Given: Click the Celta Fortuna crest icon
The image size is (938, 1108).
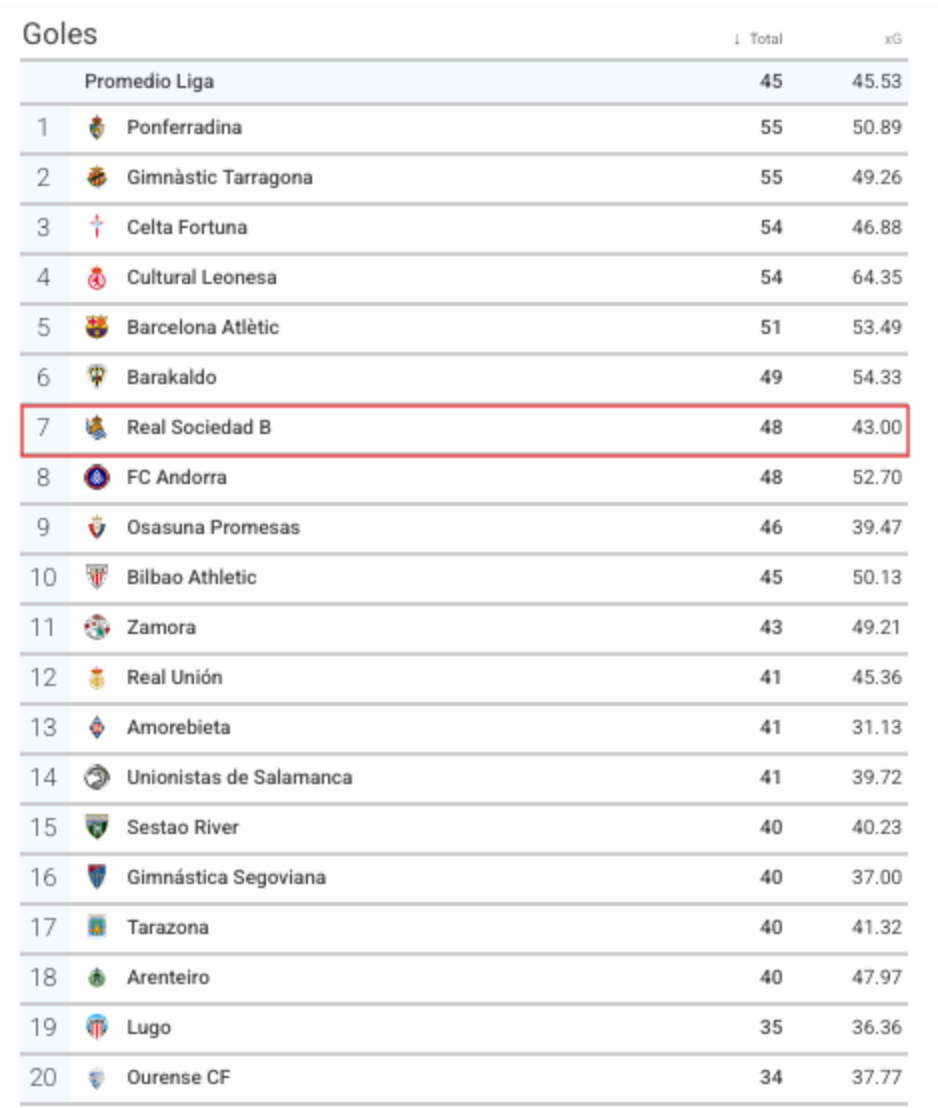Looking at the screenshot, I should pos(97,227).
